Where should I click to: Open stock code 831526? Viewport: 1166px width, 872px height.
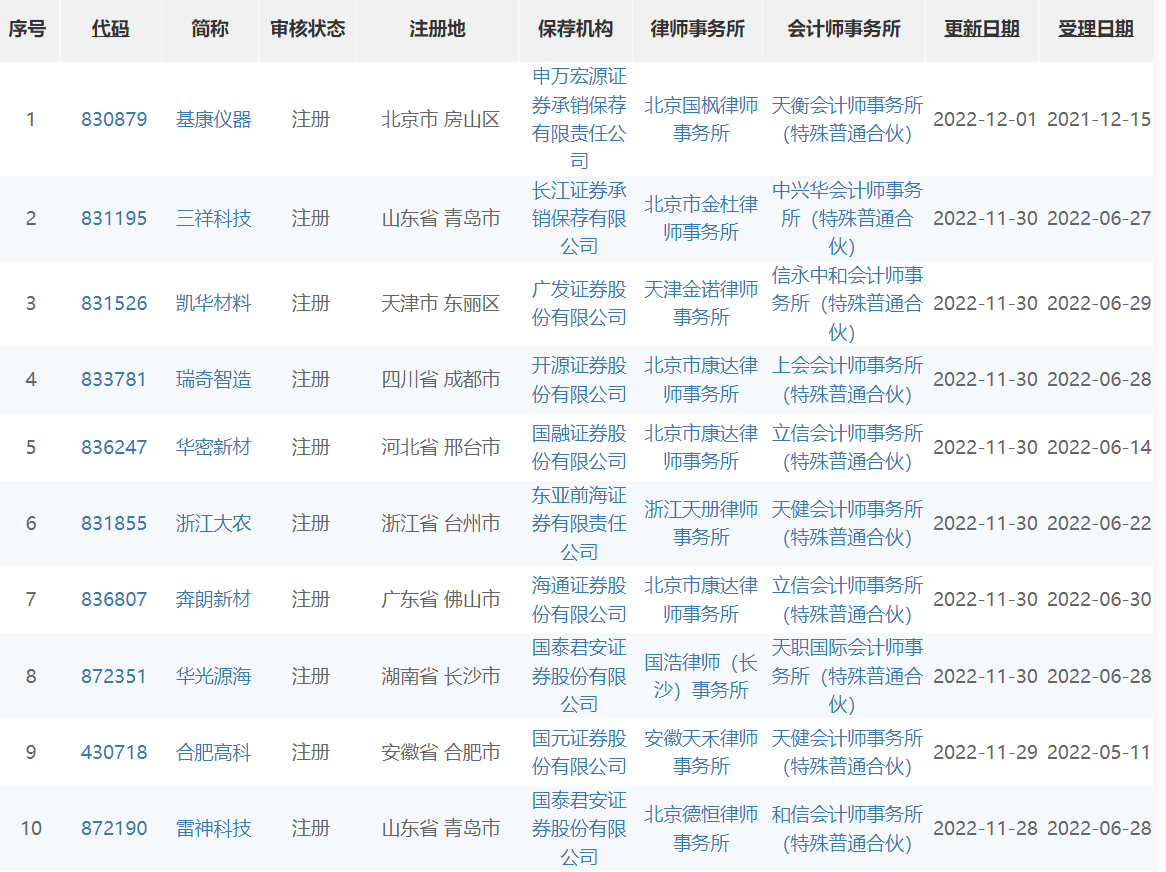[x=114, y=303]
